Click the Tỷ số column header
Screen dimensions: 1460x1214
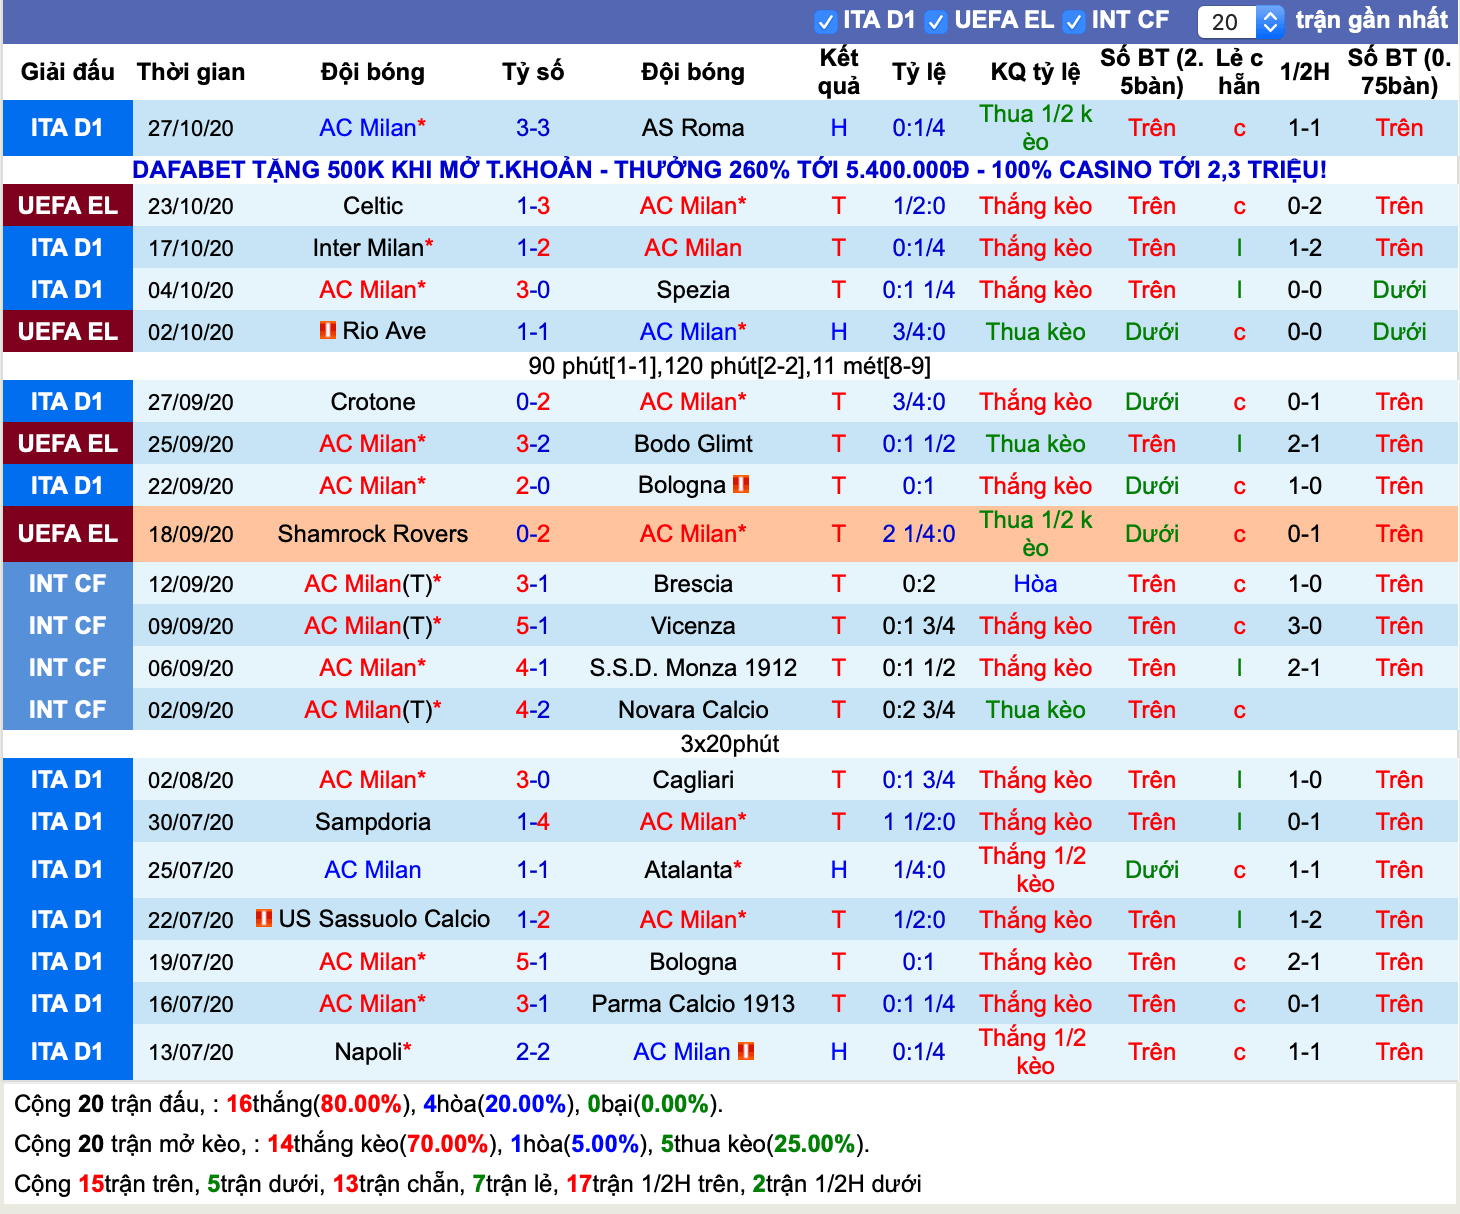(533, 72)
